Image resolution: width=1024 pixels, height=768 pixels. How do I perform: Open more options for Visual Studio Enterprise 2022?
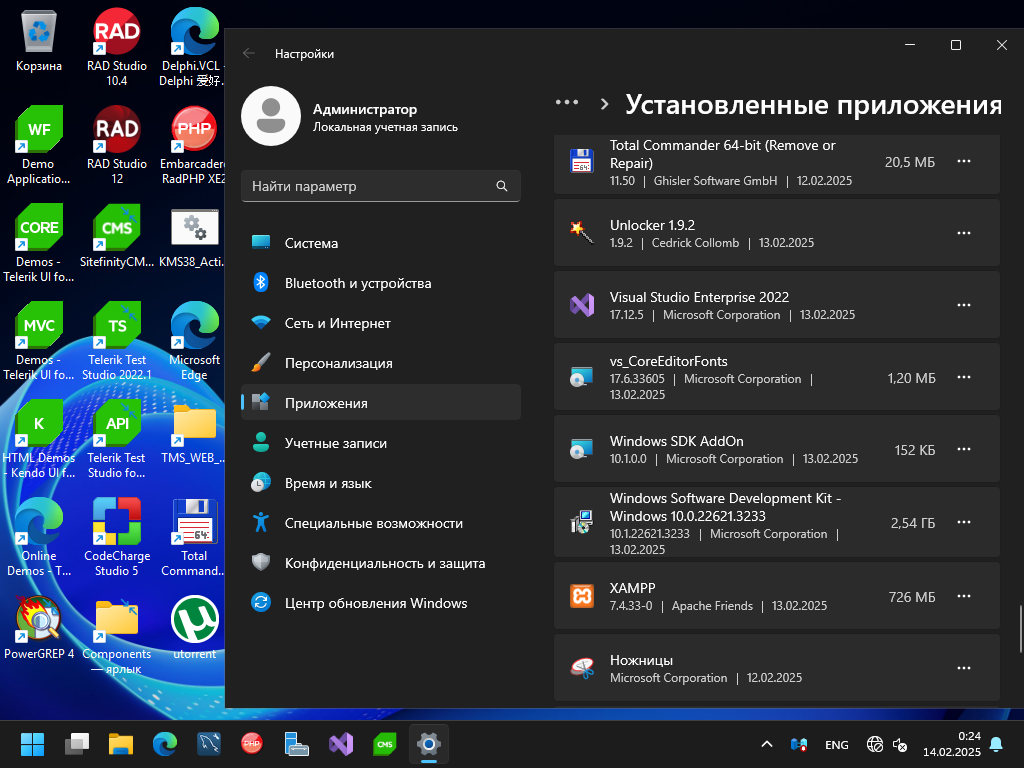964,305
